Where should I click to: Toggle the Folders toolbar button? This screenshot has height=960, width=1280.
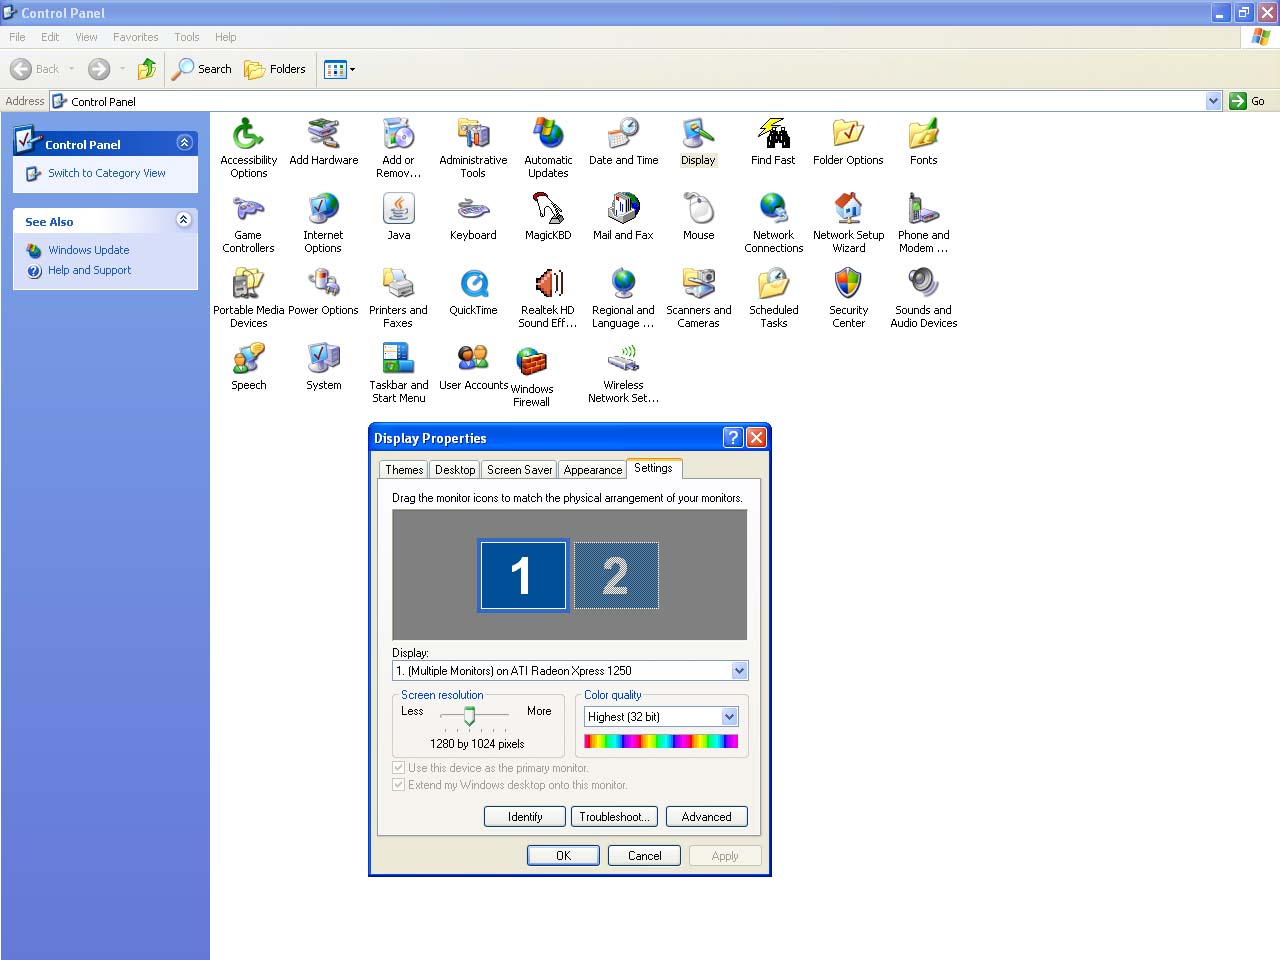pos(275,69)
